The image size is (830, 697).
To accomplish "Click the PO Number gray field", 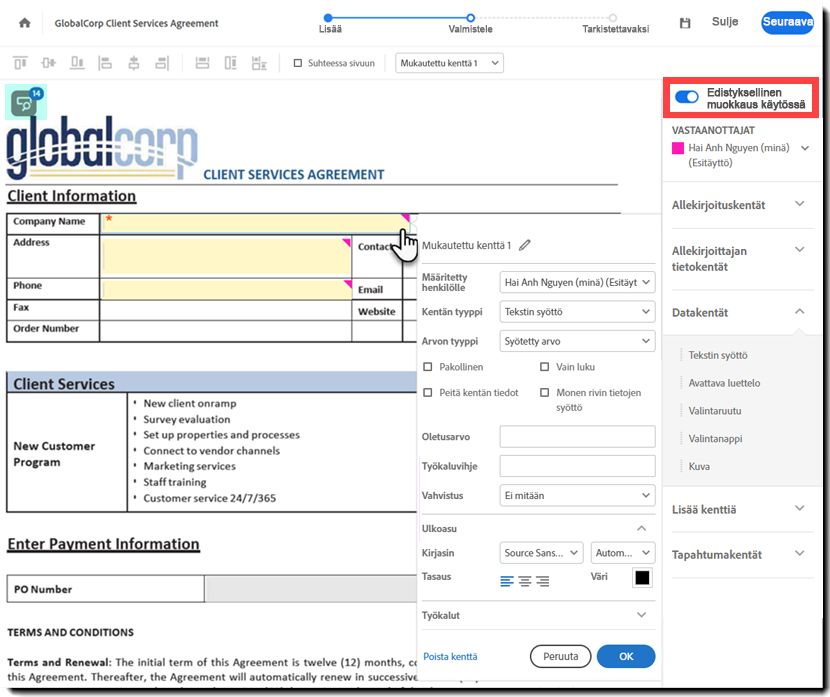I will coord(311,589).
